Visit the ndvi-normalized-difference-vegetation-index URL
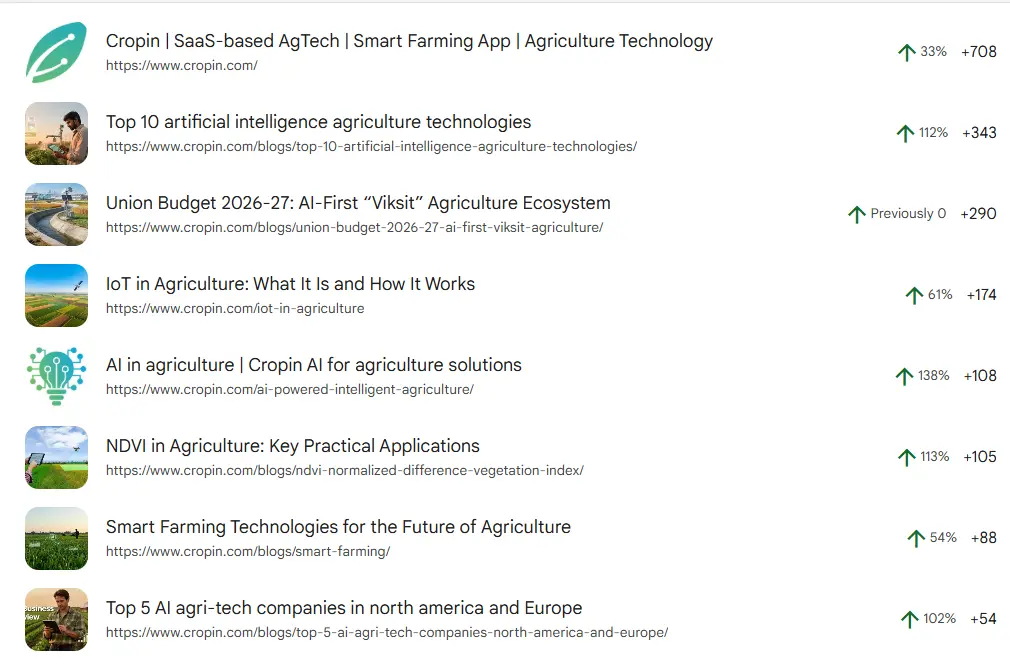 (344, 470)
